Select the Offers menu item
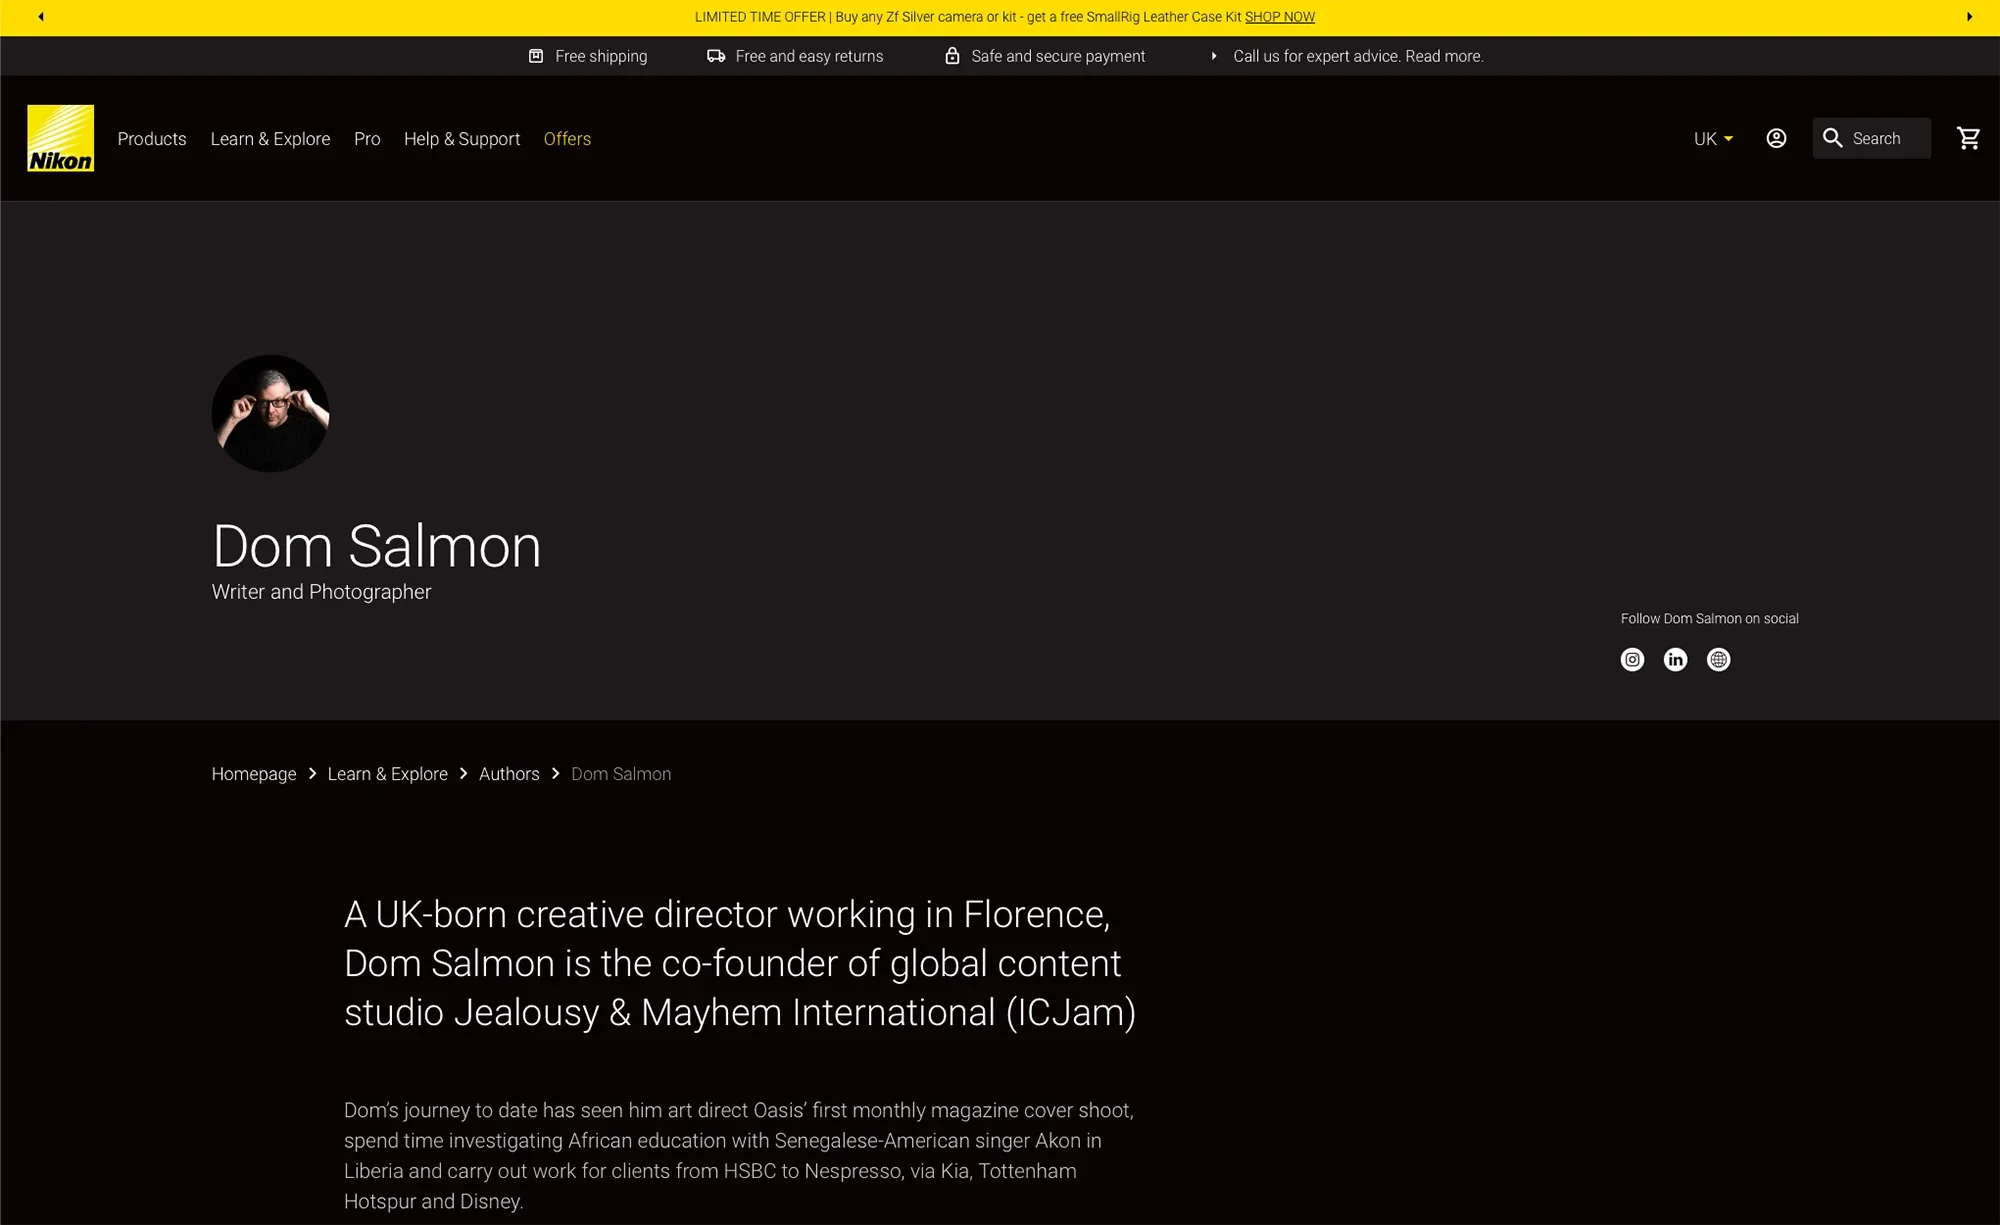The width and height of the screenshot is (2000, 1225). click(567, 139)
